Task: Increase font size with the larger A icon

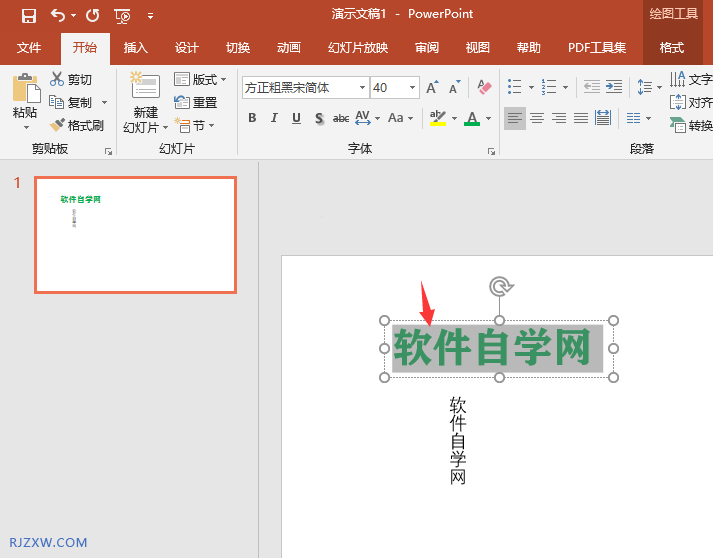Action: [x=432, y=88]
